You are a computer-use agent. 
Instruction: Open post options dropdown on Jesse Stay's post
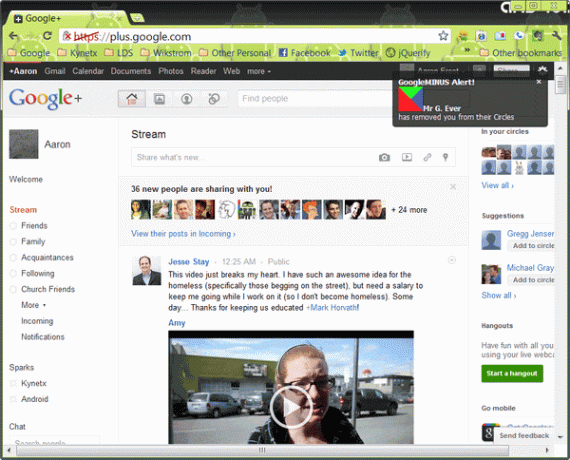click(x=451, y=260)
